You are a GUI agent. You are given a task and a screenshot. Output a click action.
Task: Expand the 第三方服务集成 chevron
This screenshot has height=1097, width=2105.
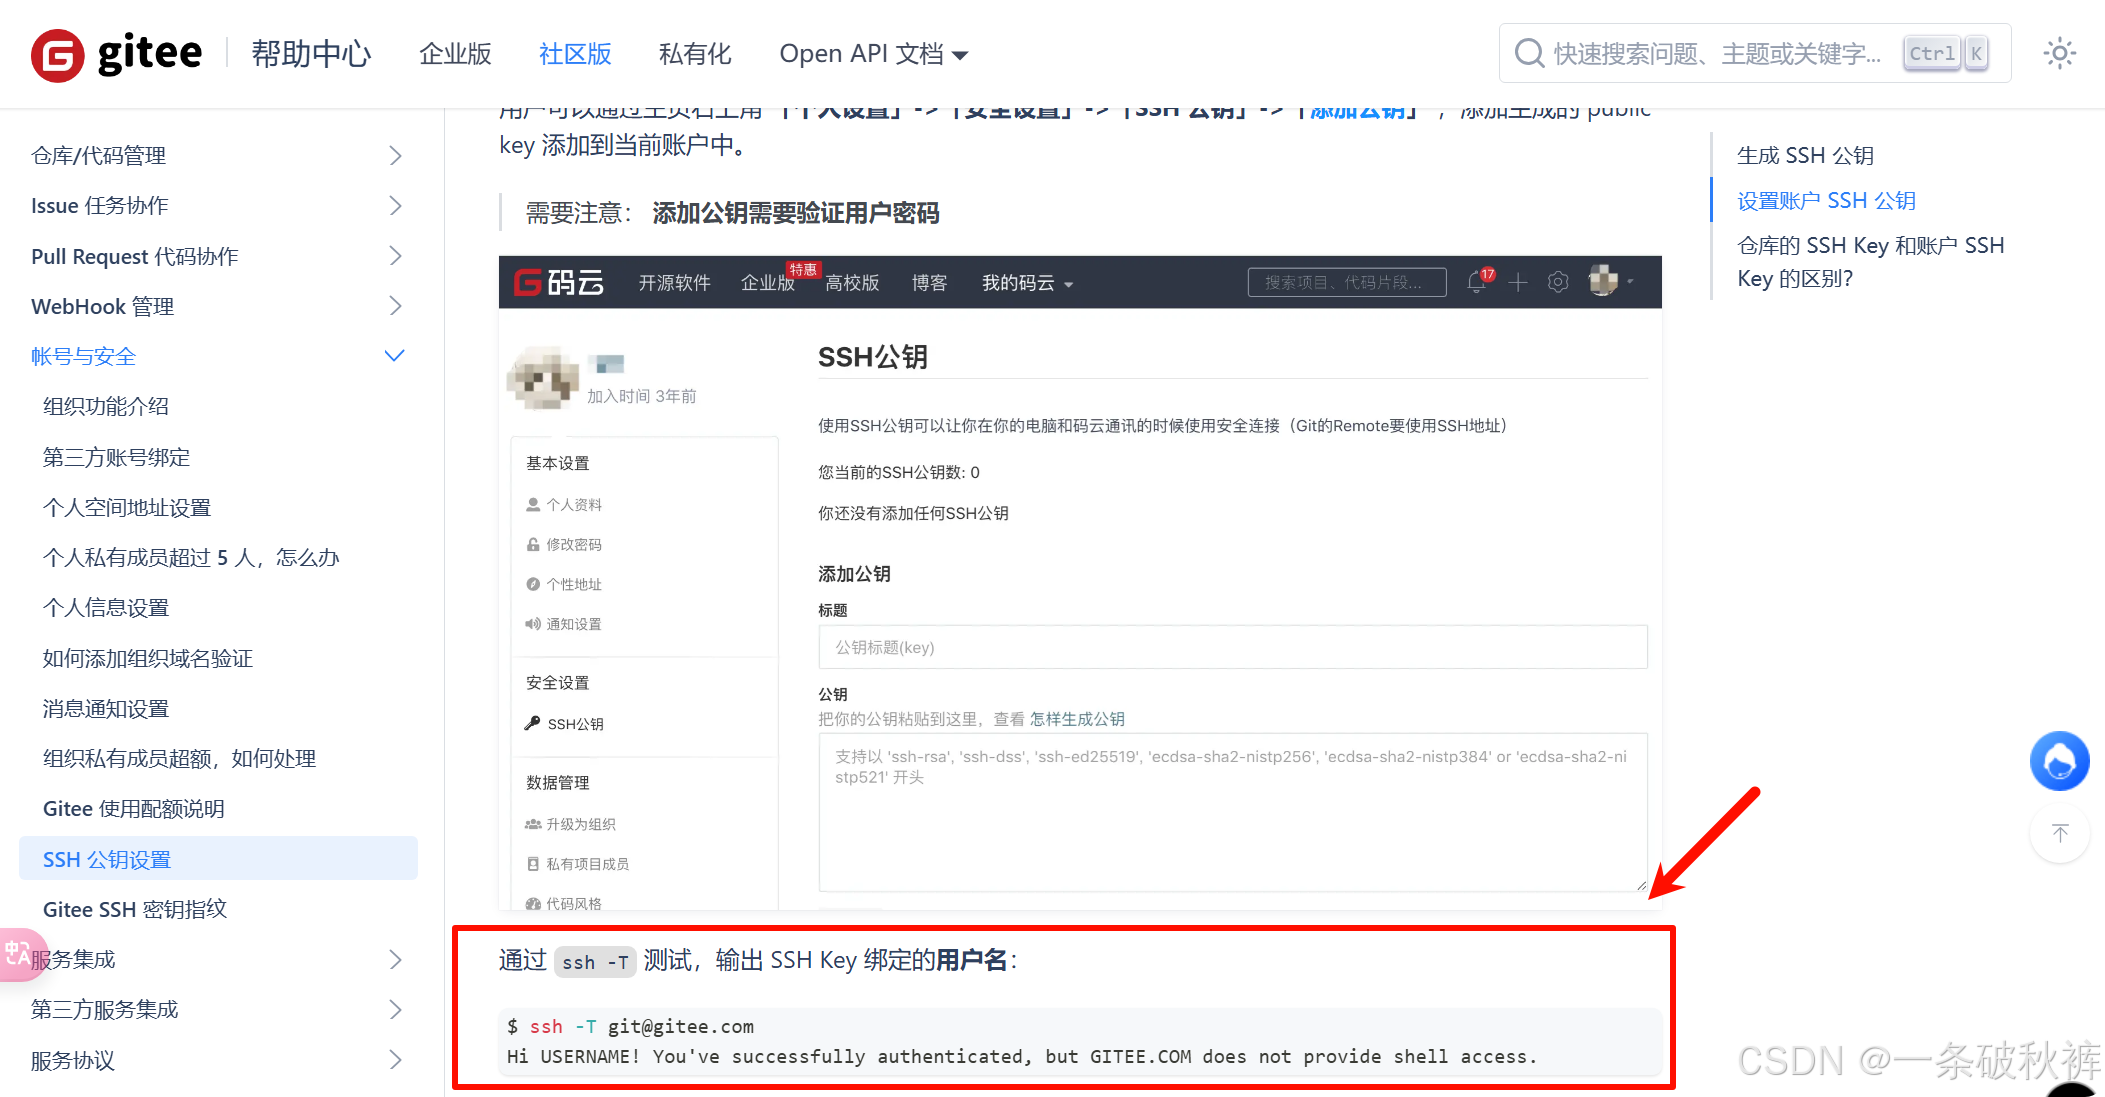395,1009
